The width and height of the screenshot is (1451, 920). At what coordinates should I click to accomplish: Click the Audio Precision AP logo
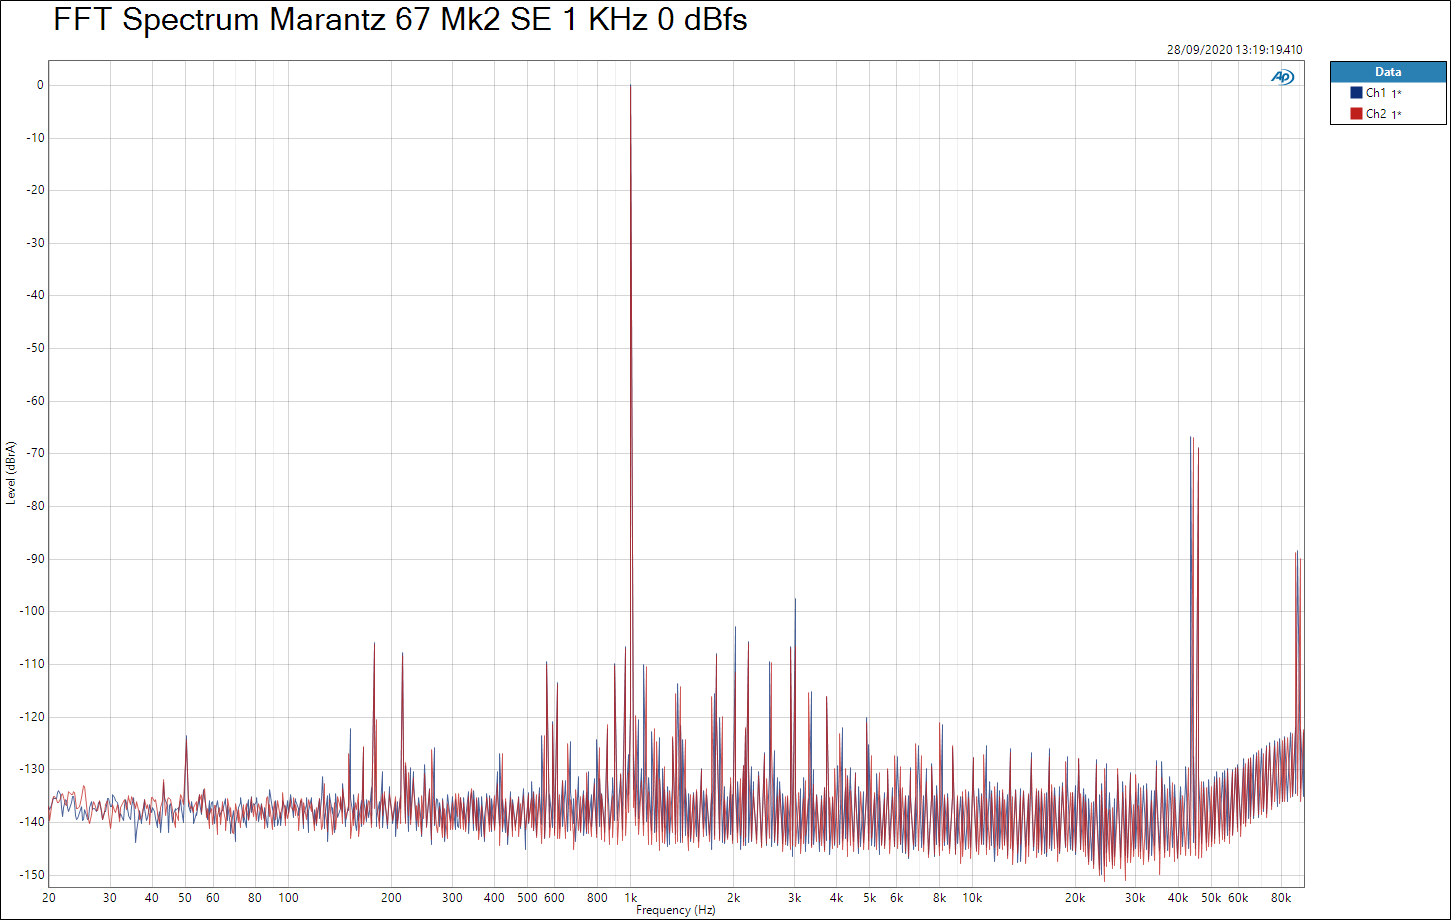click(x=1282, y=77)
